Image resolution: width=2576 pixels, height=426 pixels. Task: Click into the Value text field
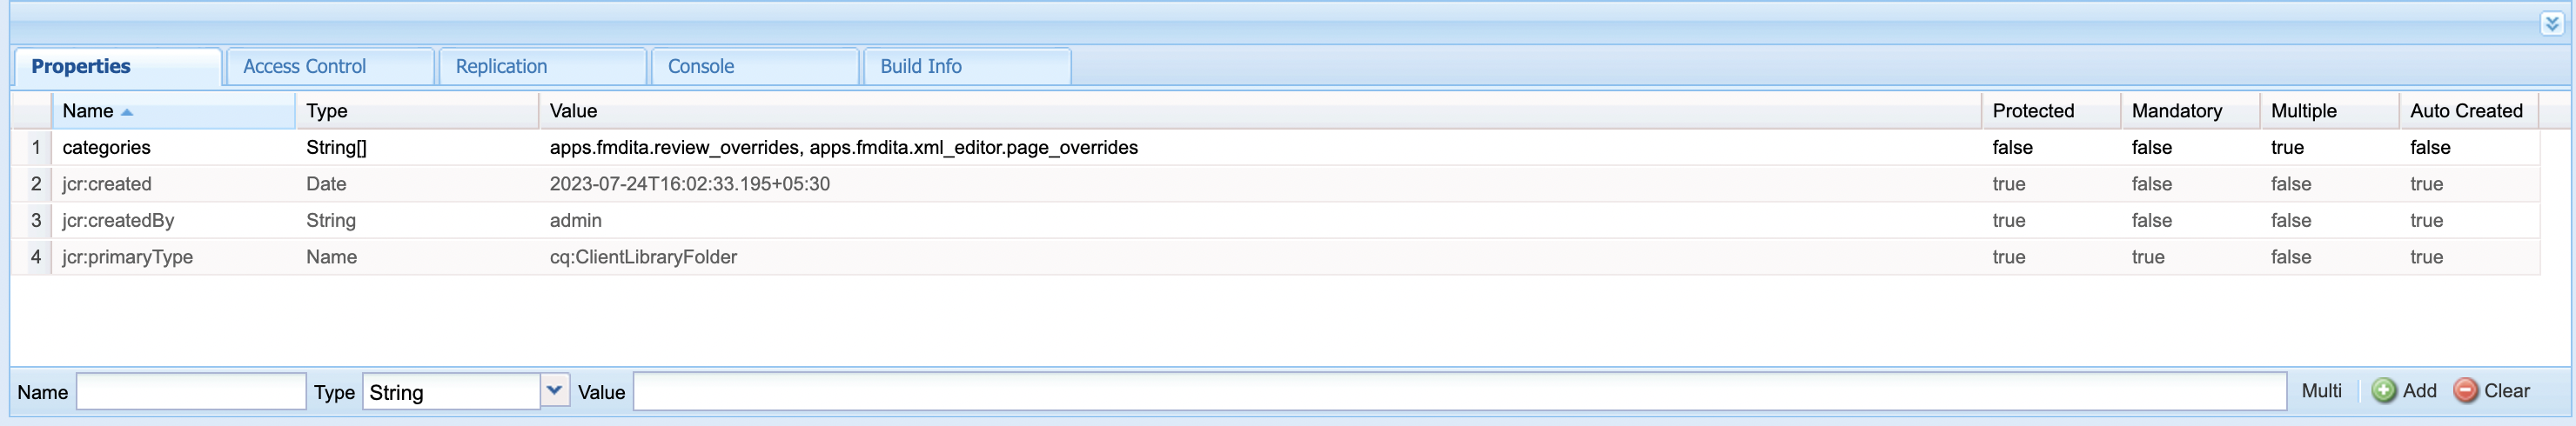pyautogui.click(x=1459, y=392)
